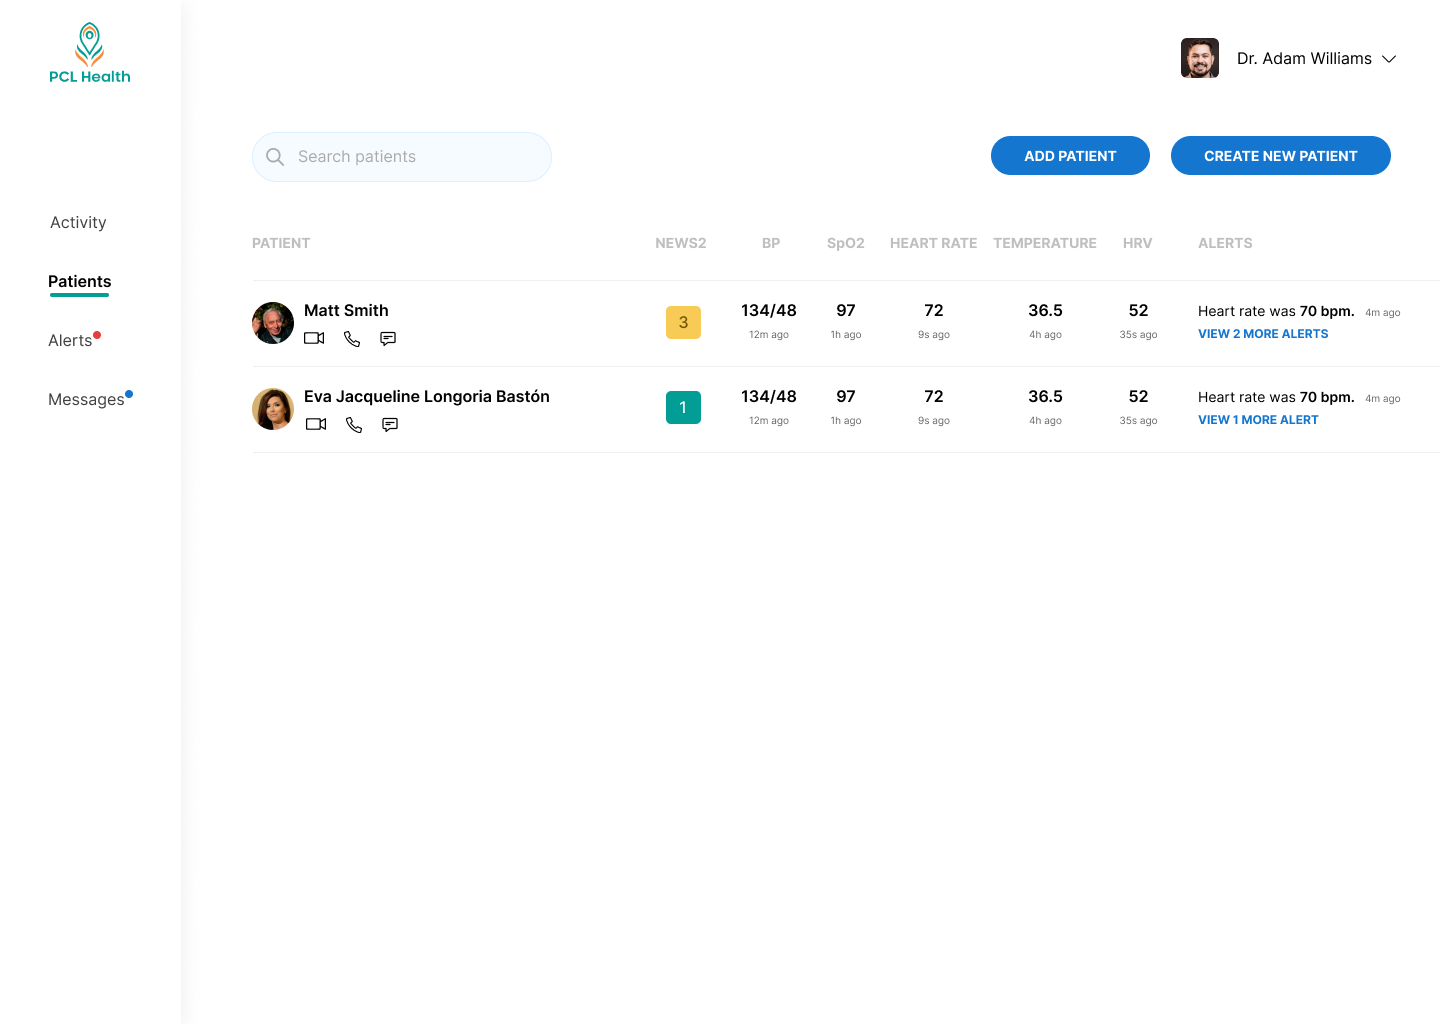
Task: Open chat with Matt Smith
Action: [388, 338]
